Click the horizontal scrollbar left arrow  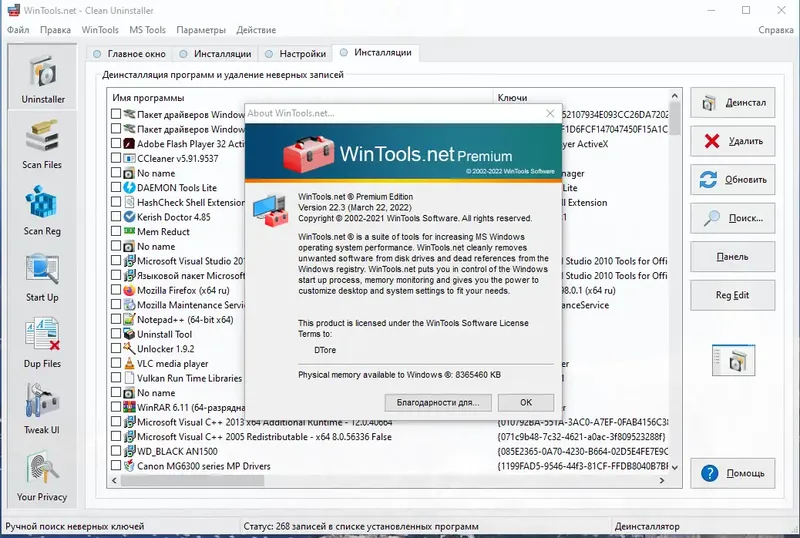click(114, 480)
